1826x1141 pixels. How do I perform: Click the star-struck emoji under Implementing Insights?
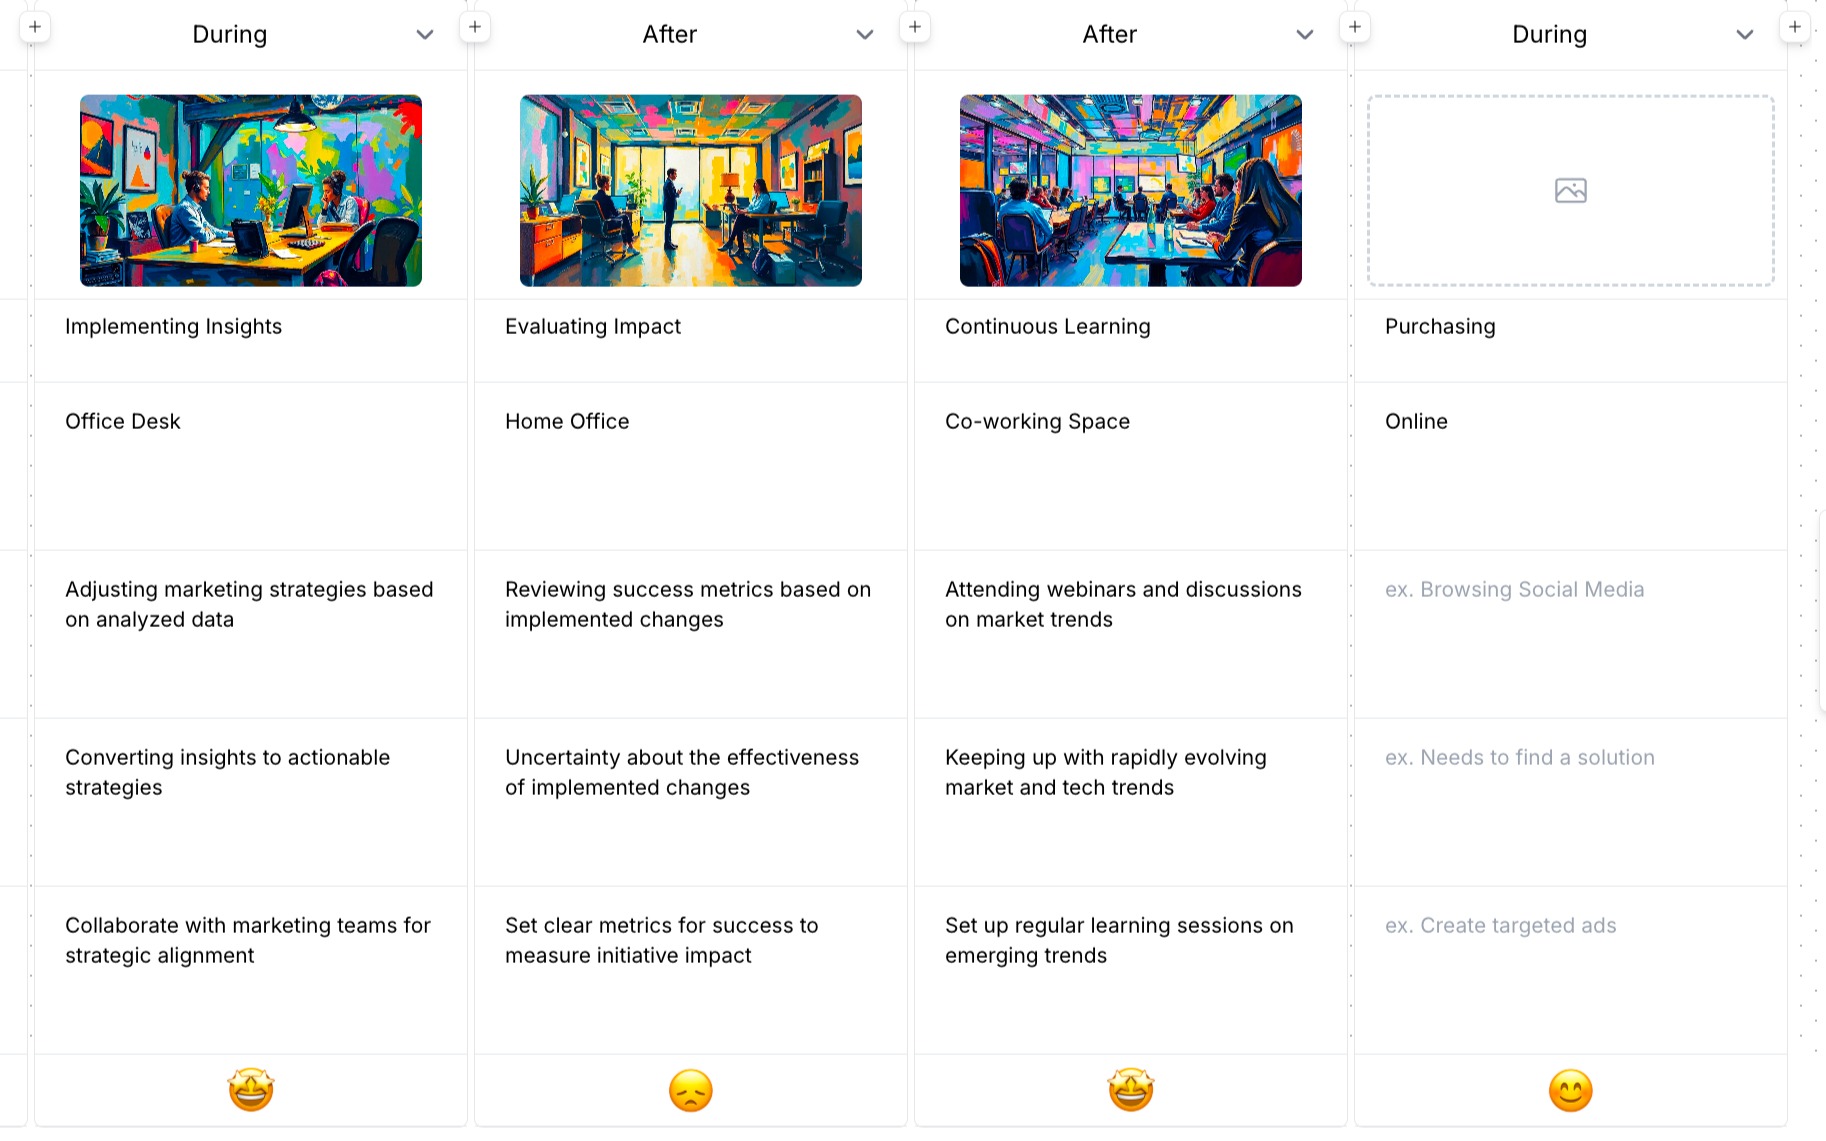(251, 1090)
